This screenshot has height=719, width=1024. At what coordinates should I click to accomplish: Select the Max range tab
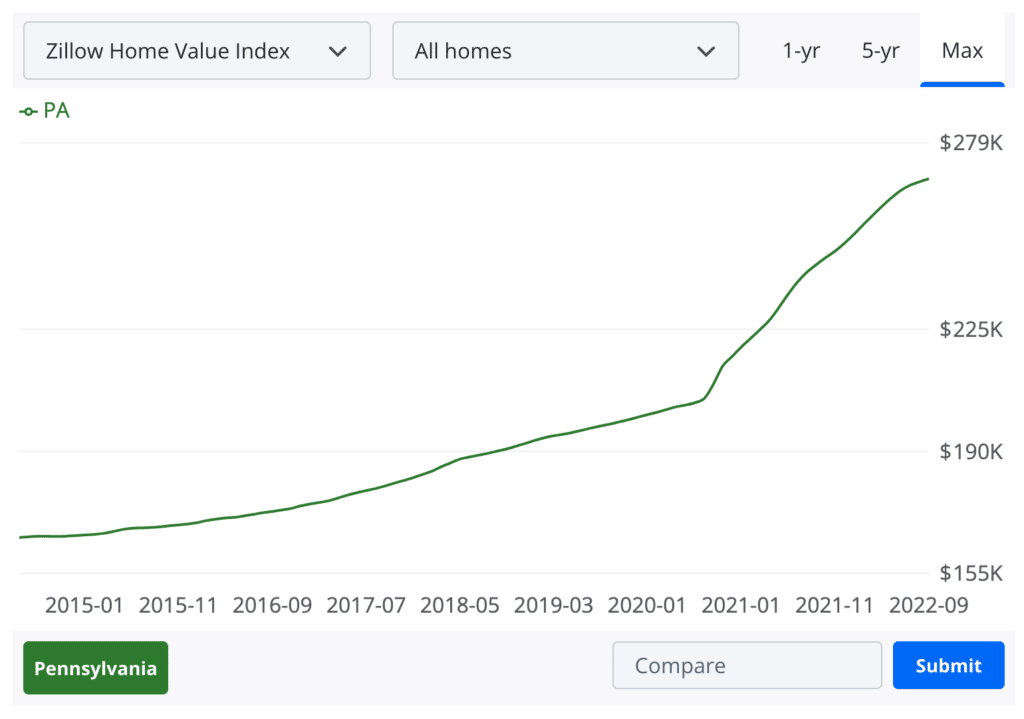962,51
